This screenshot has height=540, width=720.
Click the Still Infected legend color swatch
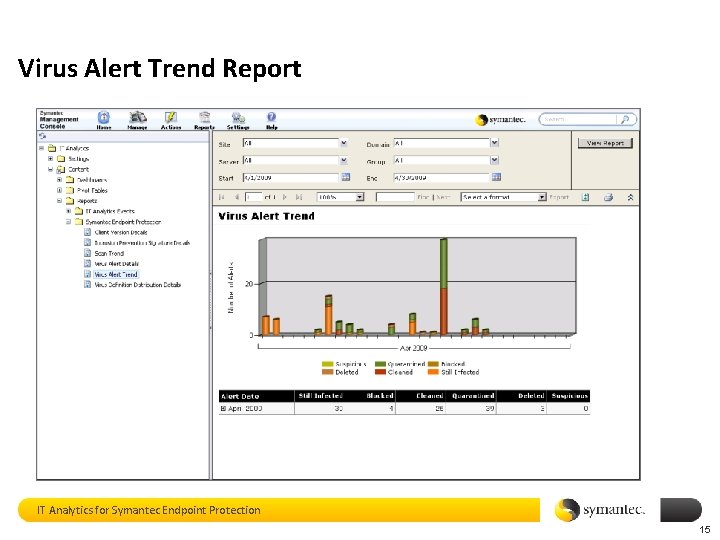coord(433,372)
